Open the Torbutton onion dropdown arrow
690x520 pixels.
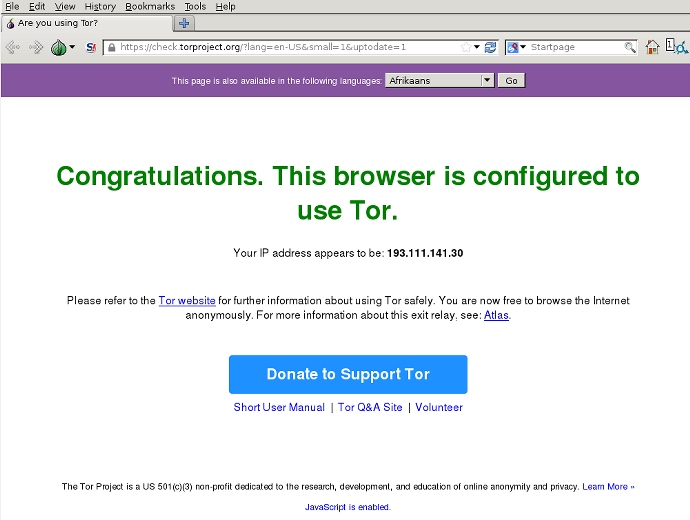click(x=72, y=47)
